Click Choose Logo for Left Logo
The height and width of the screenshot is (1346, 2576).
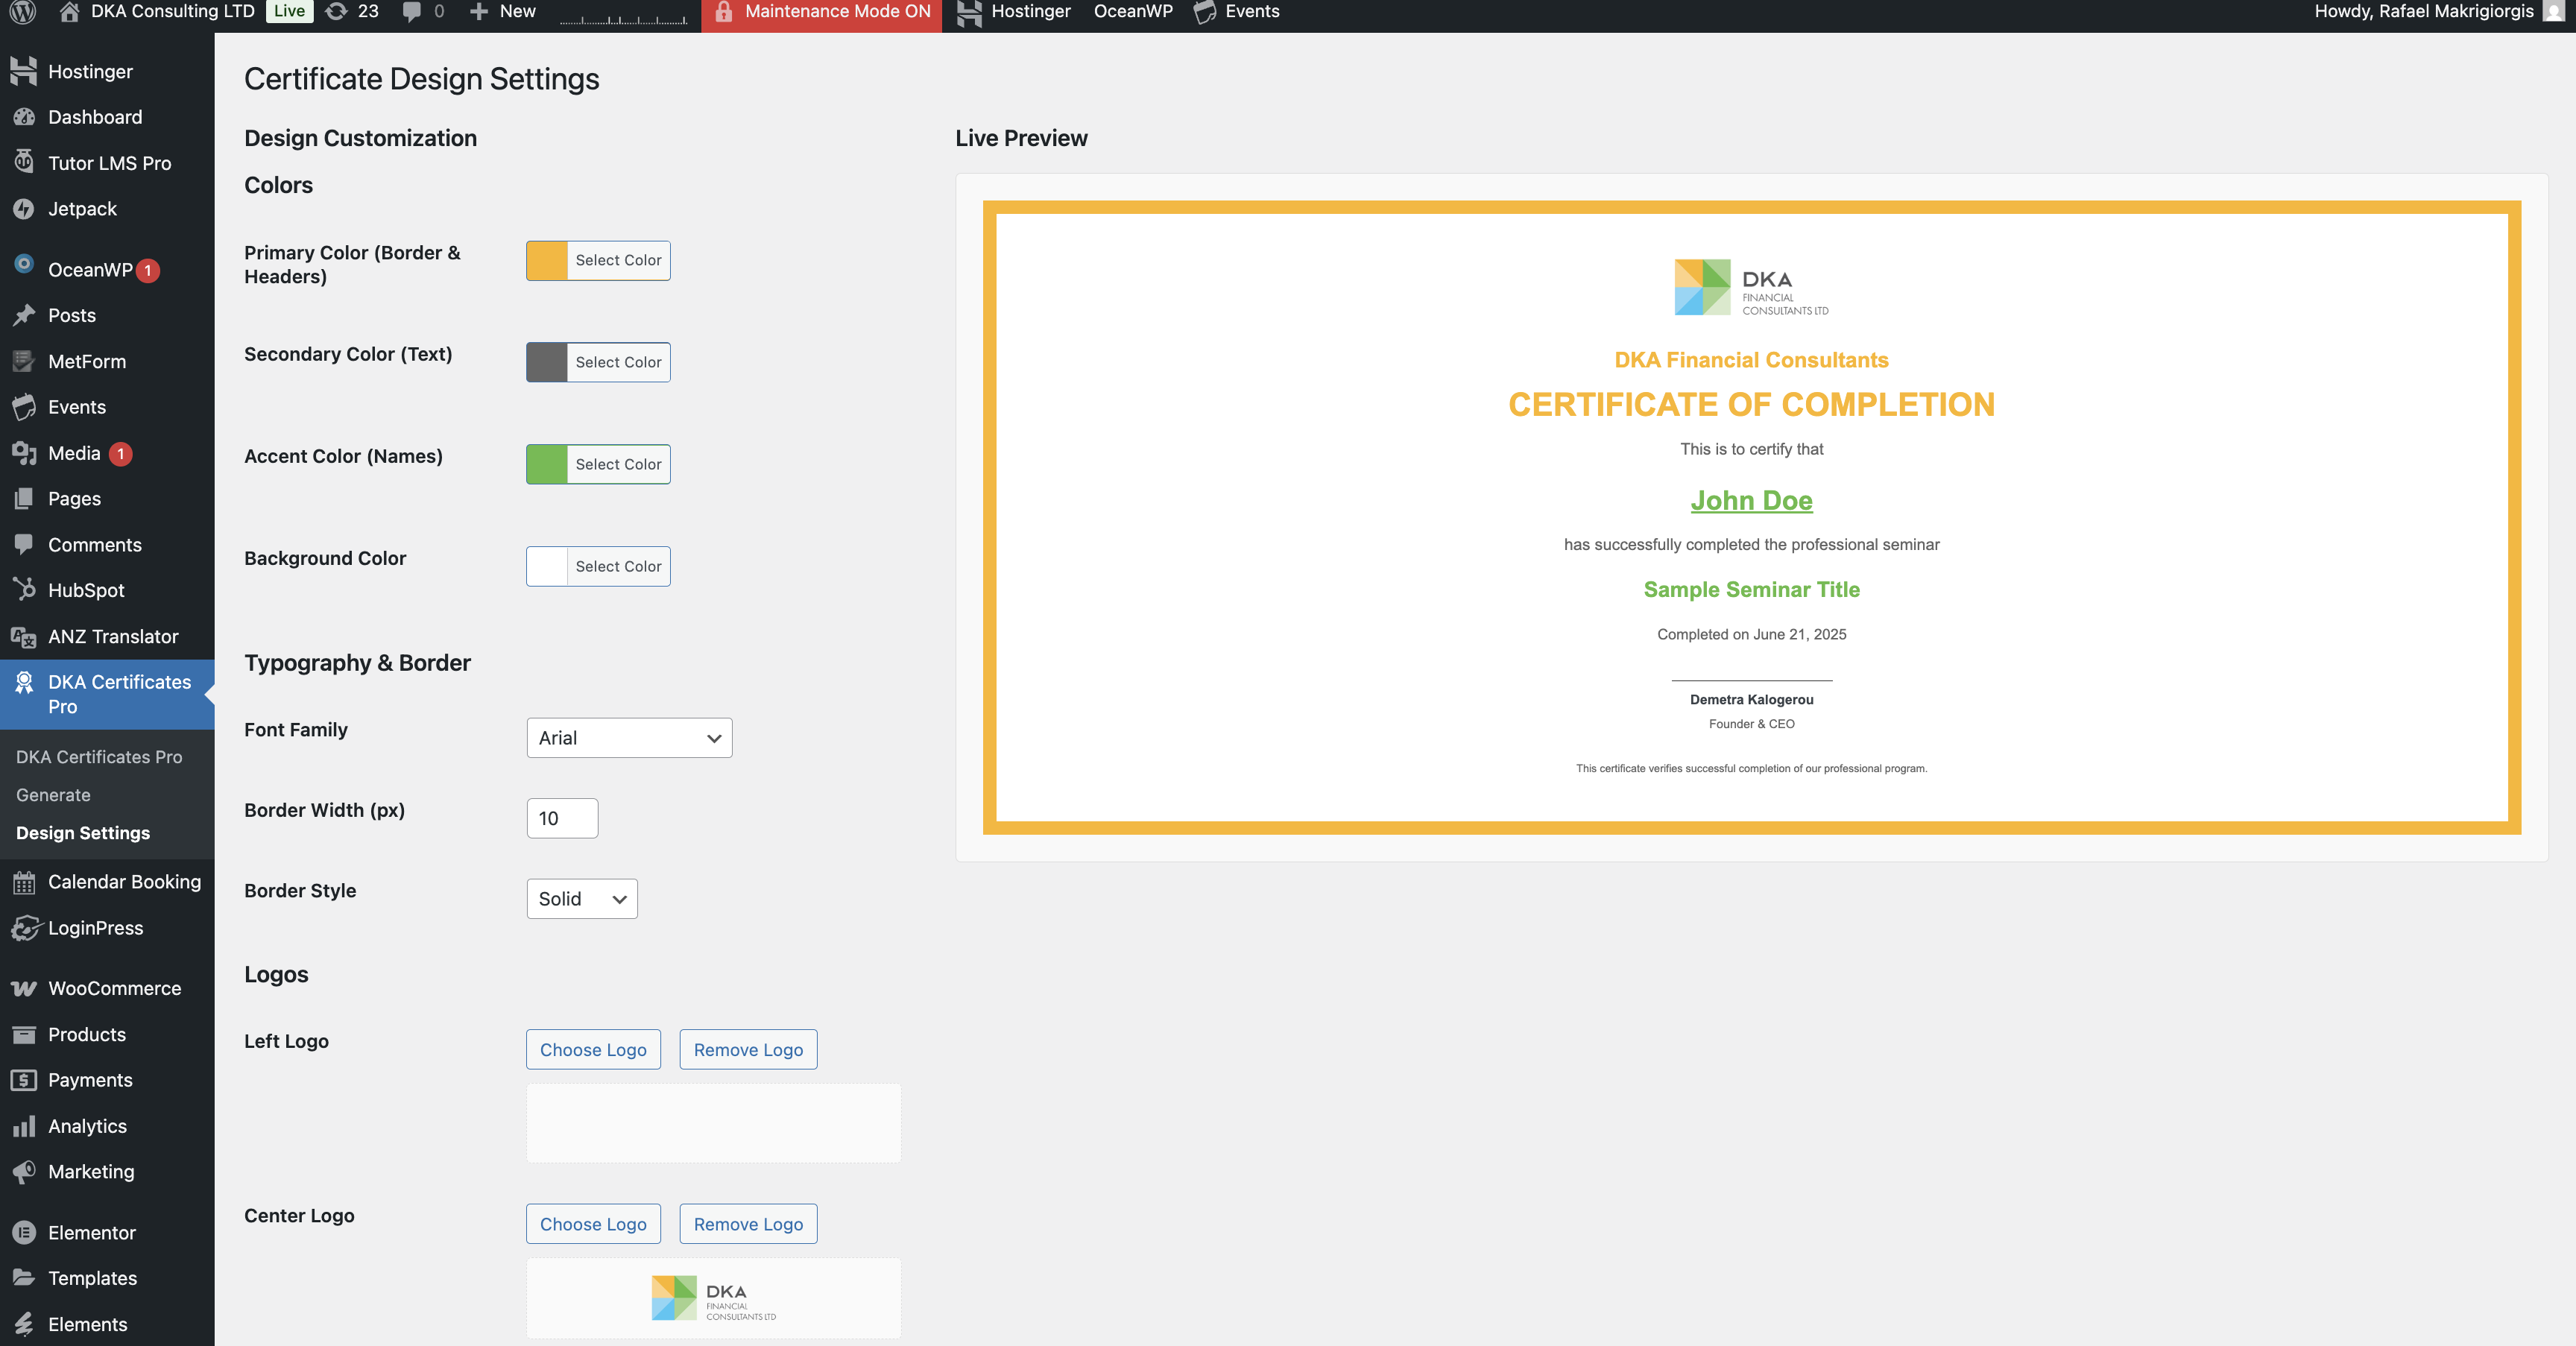pyautogui.click(x=593, y=1049)
